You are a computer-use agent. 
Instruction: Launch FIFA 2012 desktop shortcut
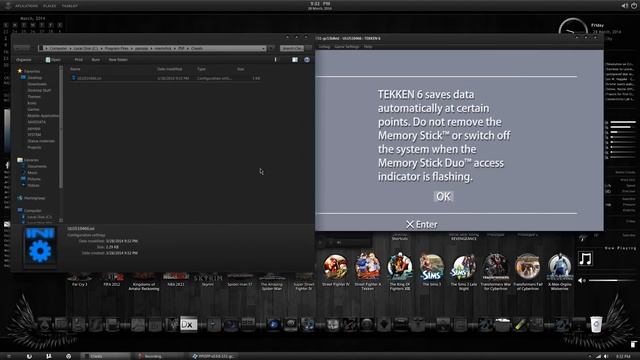112,280
